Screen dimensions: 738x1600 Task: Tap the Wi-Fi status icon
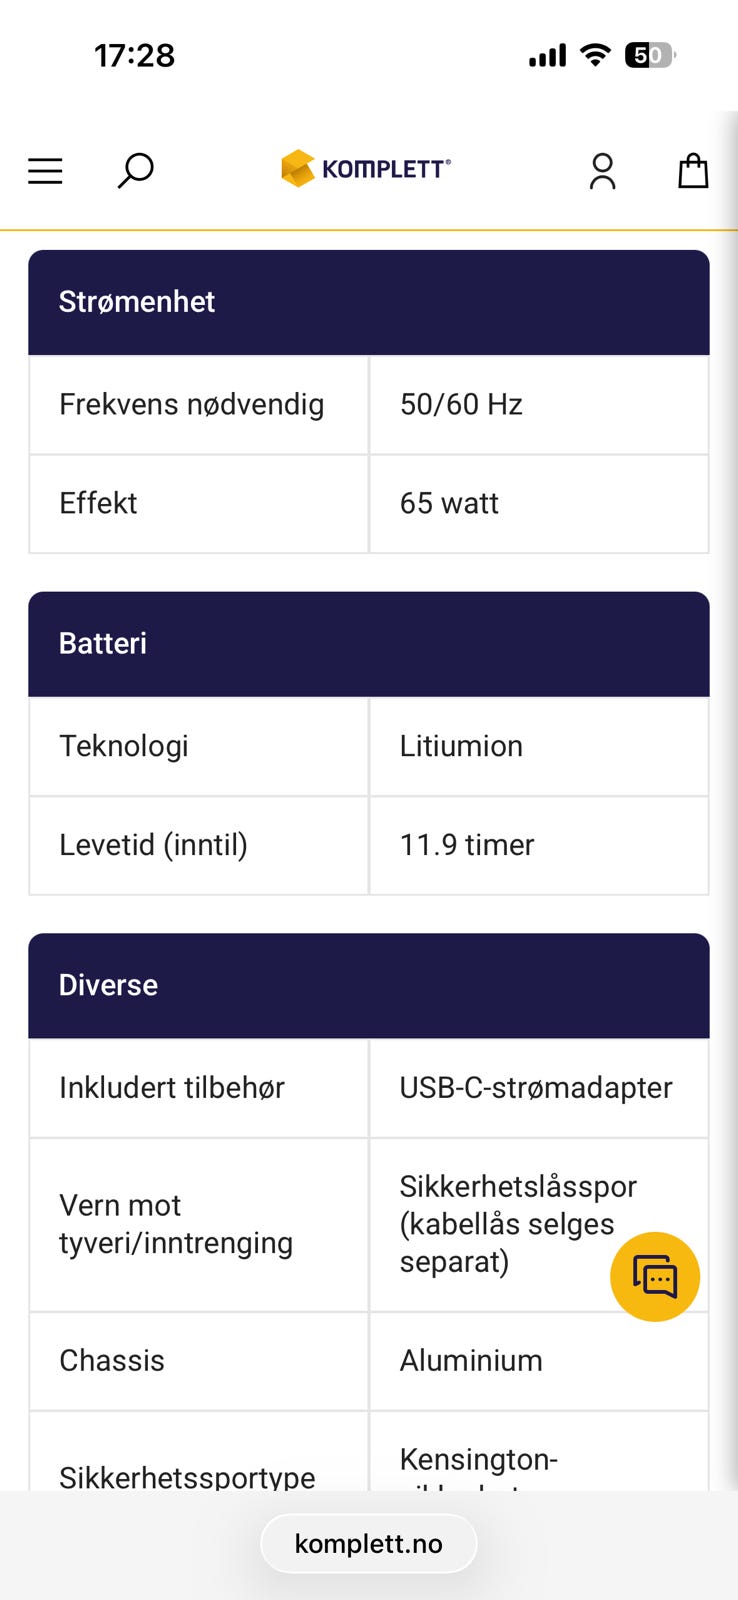[595, 55]
